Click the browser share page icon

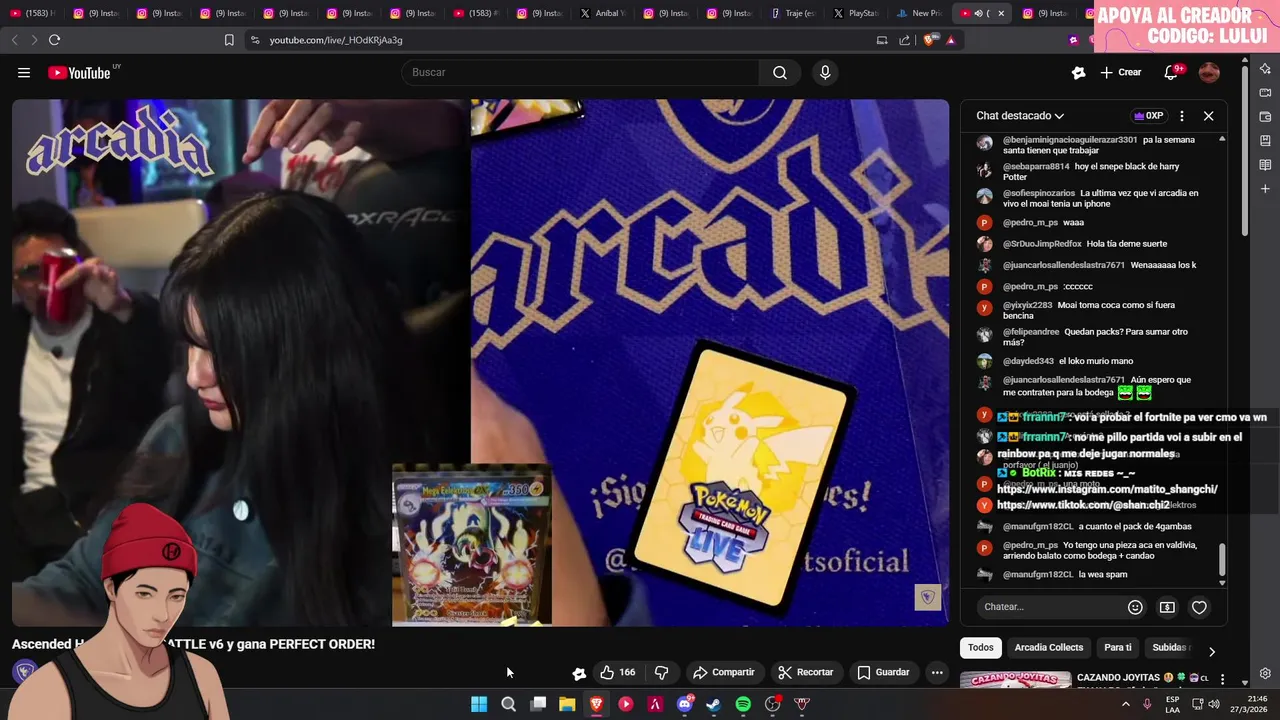[x=904, y=40]
